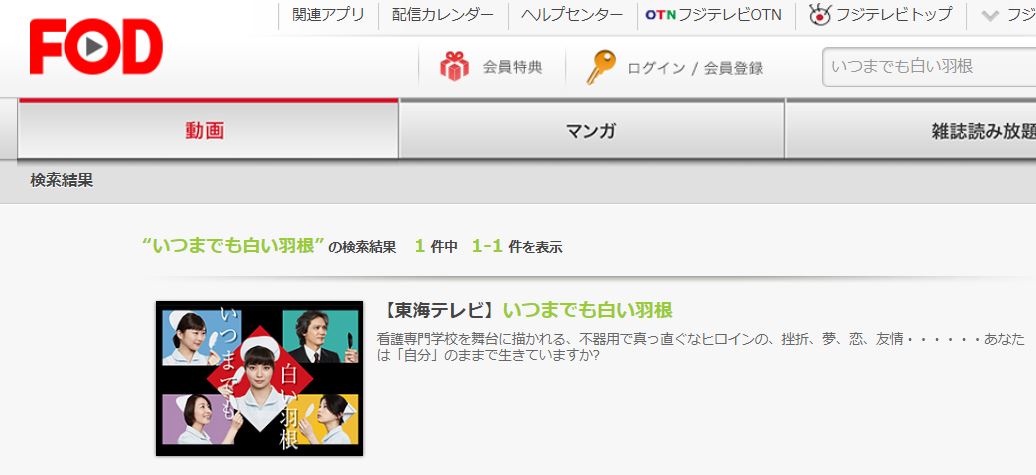1036x475 pixels.
Task: Open the 配信カレンダー link
Action: 443,15
